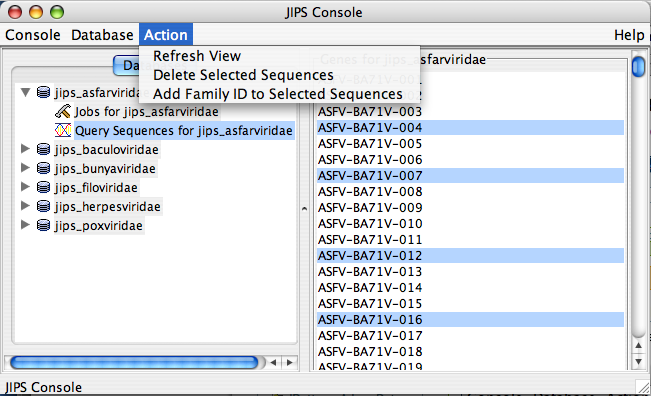Click the jips_asfarviridae database icon
The height and width of the screenshot is (396, 651).
click(x=44, y=92)
